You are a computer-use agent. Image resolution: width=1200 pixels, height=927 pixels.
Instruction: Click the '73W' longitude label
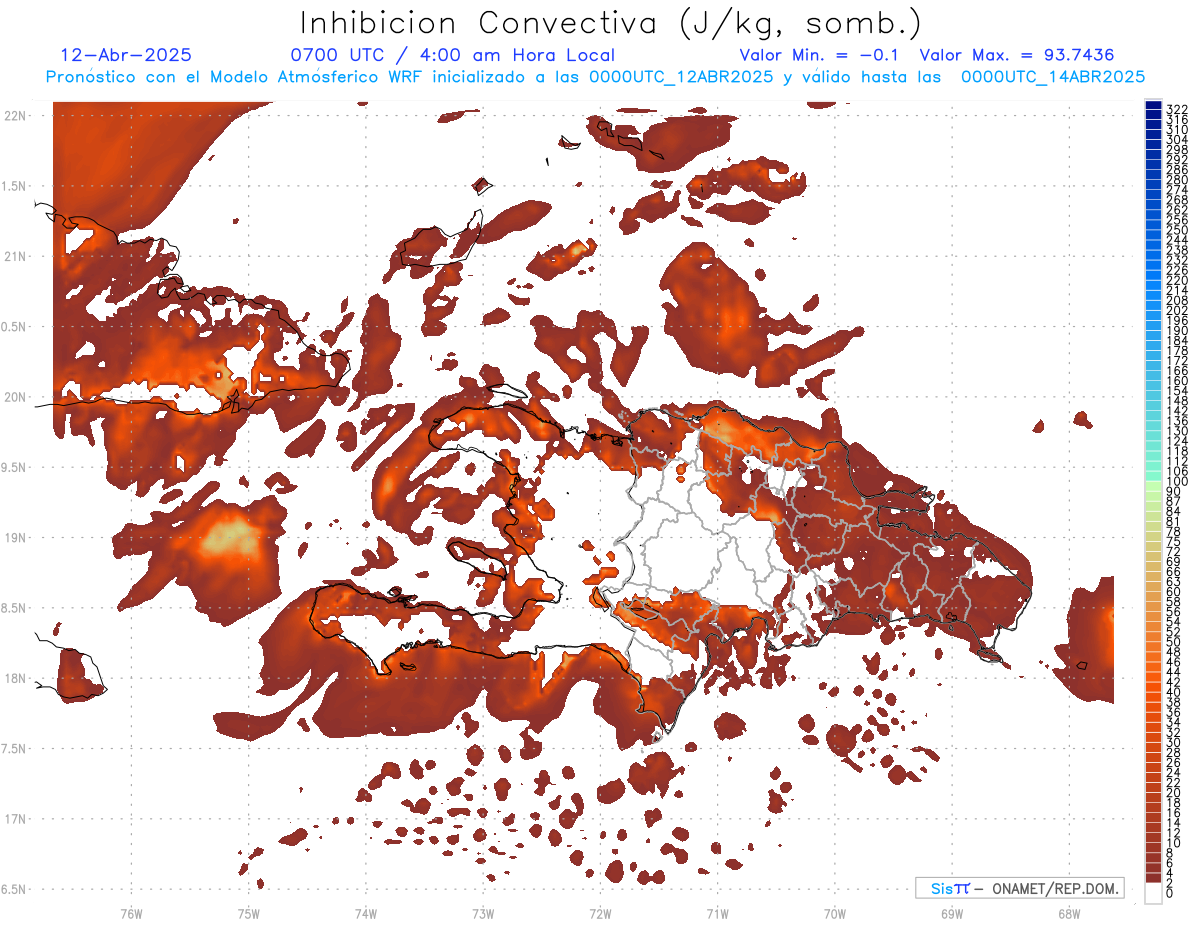[x=483, y=913]
